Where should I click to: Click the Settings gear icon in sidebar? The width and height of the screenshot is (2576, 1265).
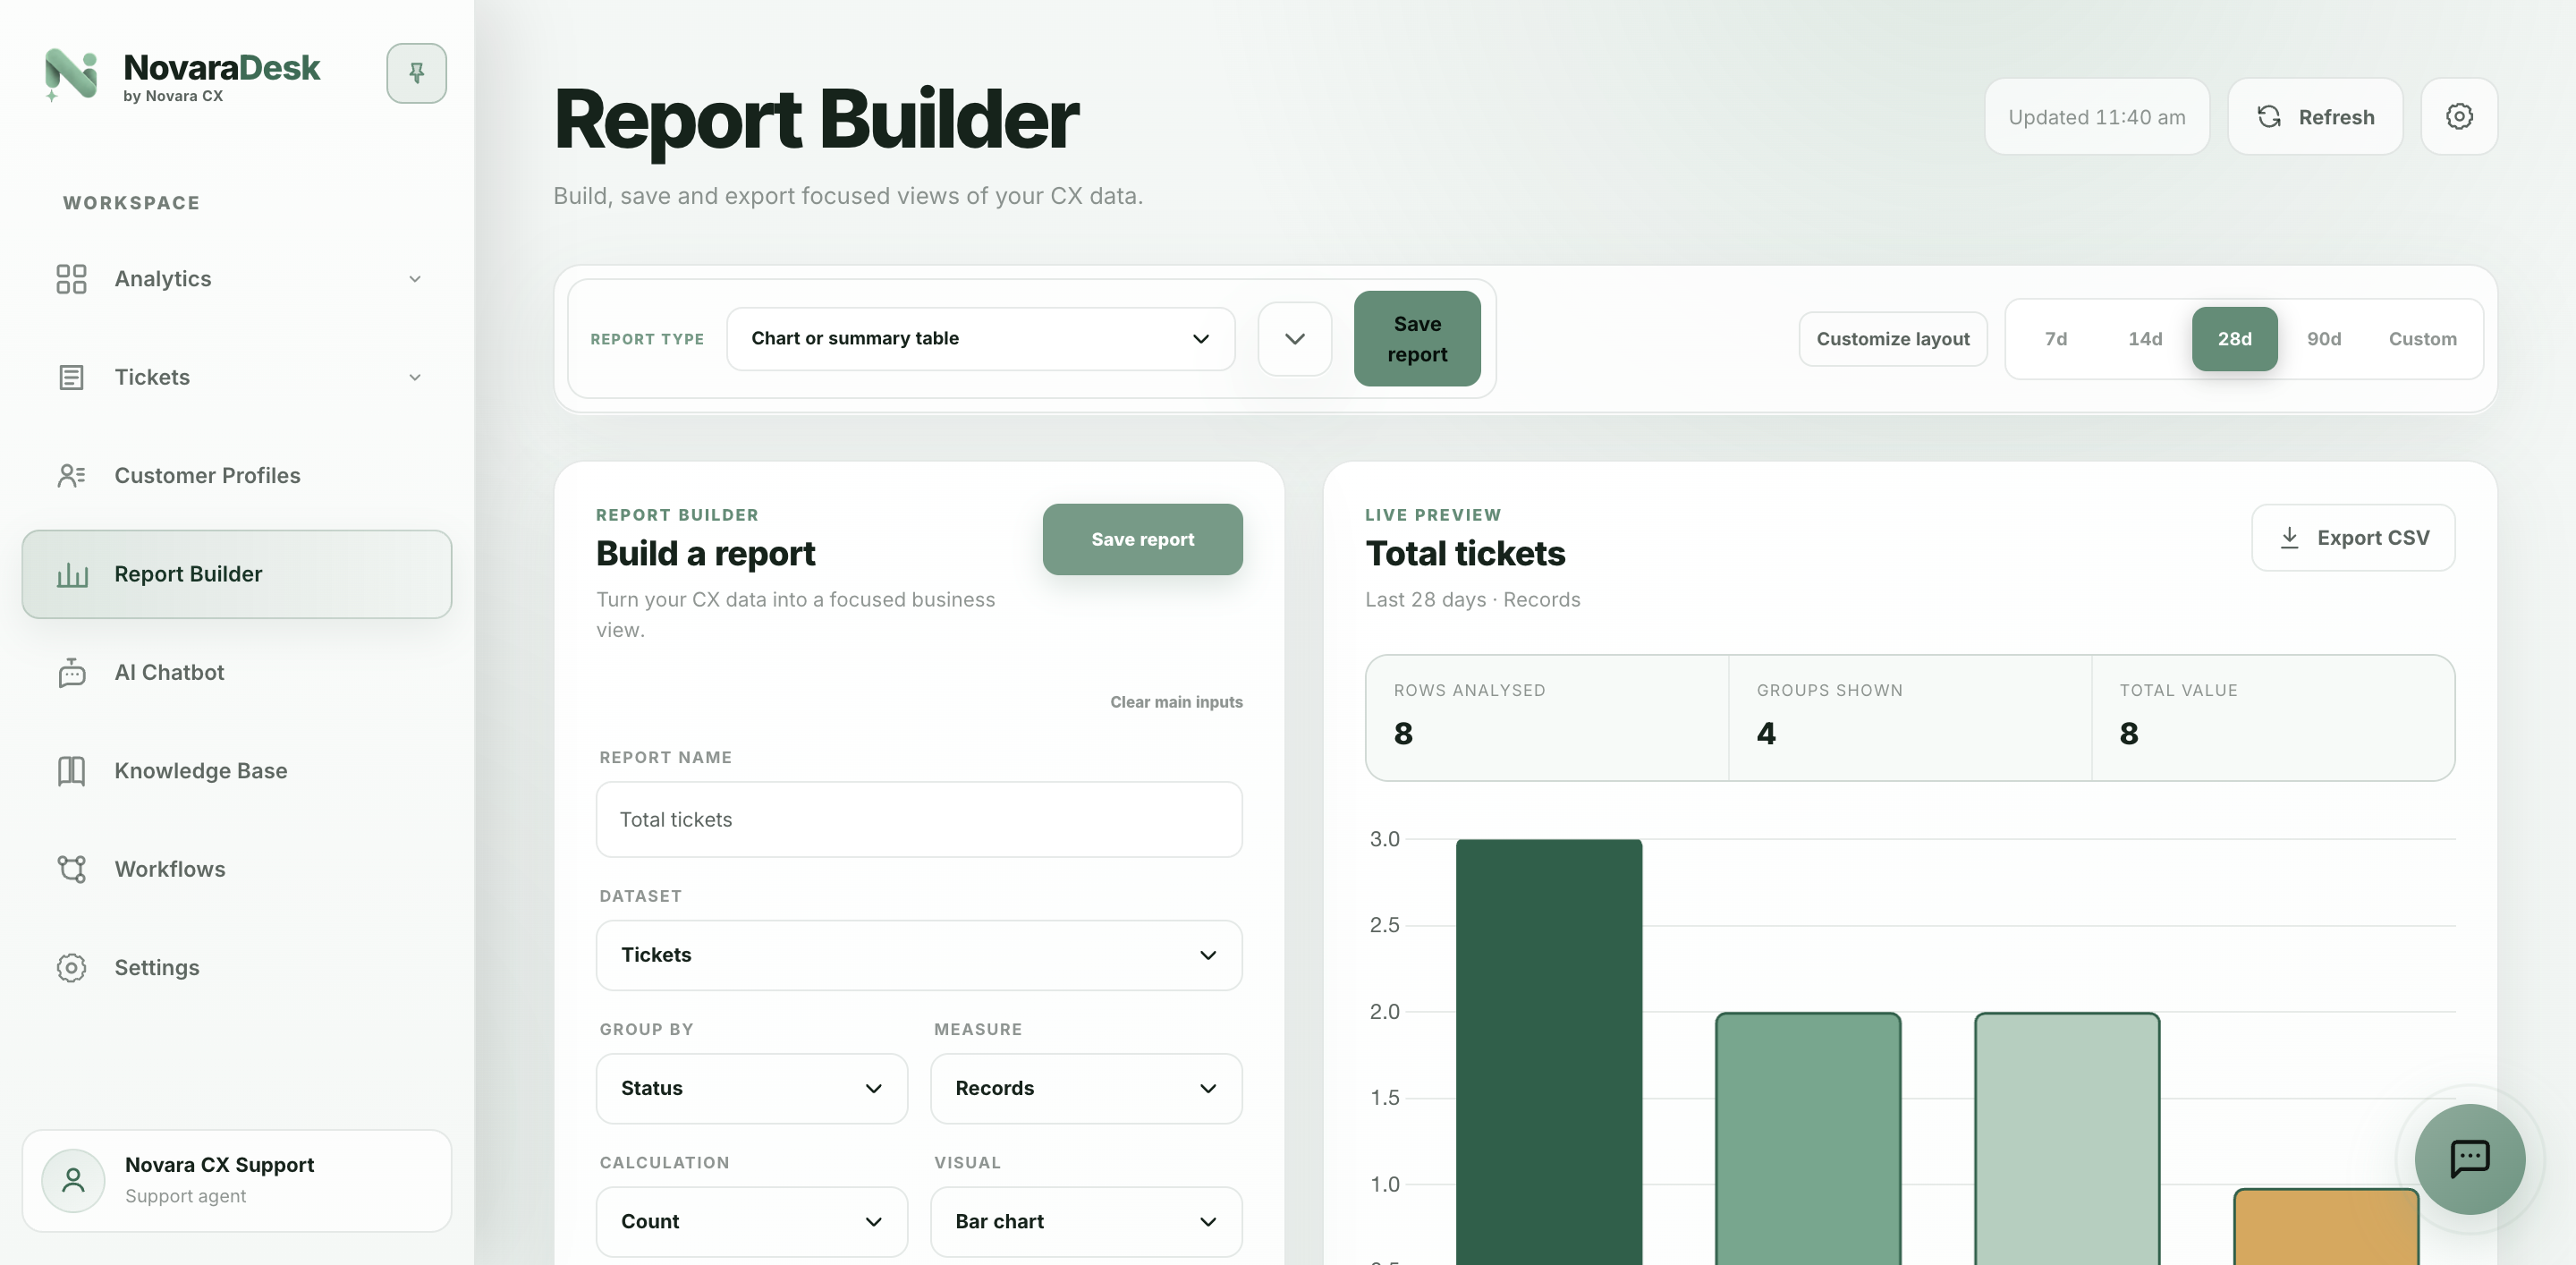coord(71,967)
